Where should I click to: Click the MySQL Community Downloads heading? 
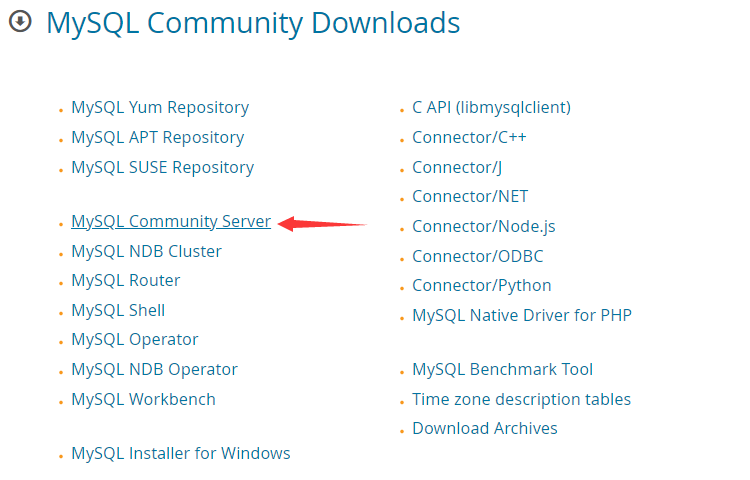point(253,23)
